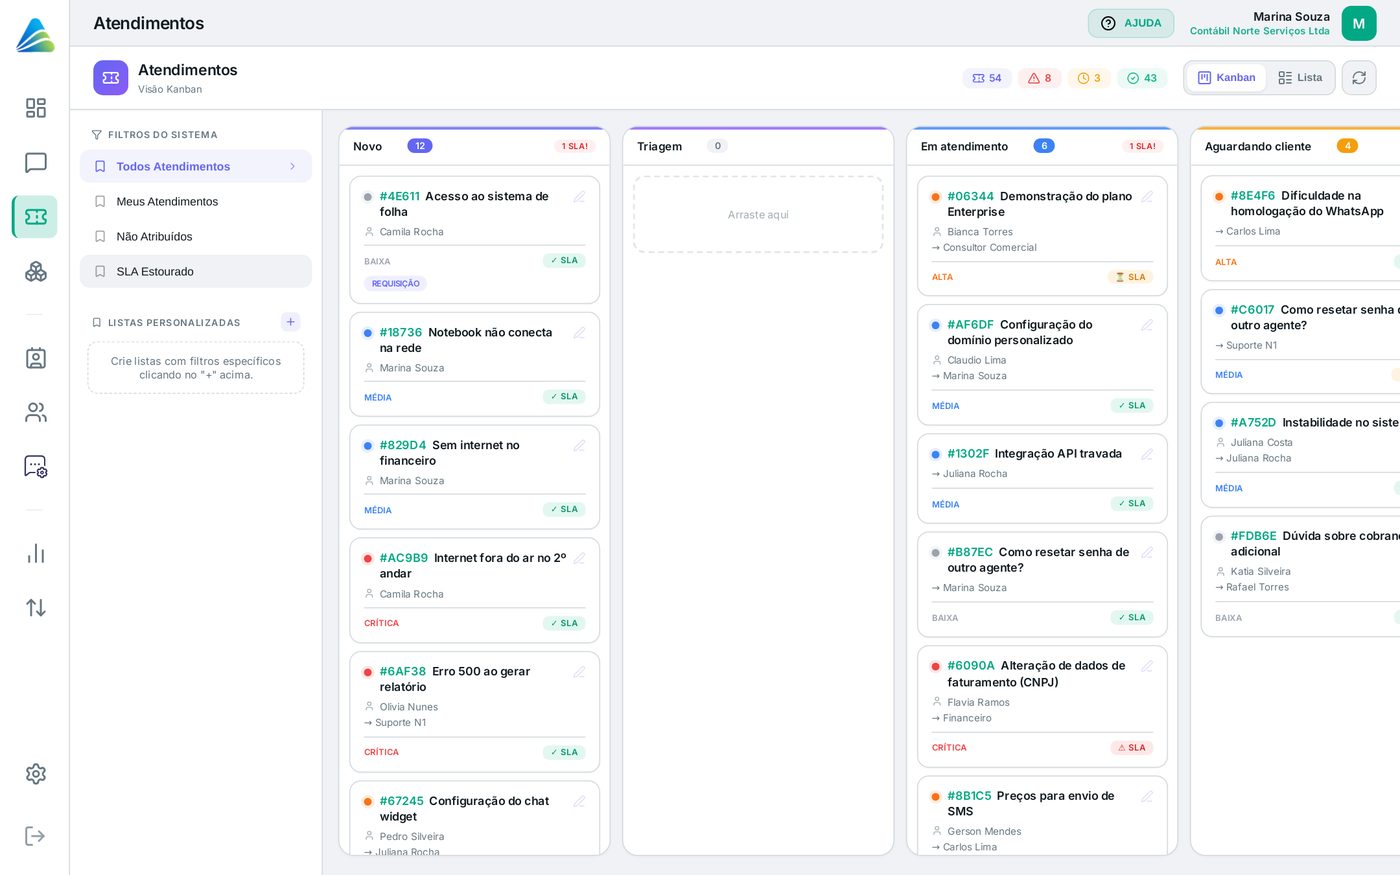This screenshot has height=875, width=1400.
Task: Open ticket #1302F Integração API travada
Action: pyautogui.click(x=1042, y=478)
